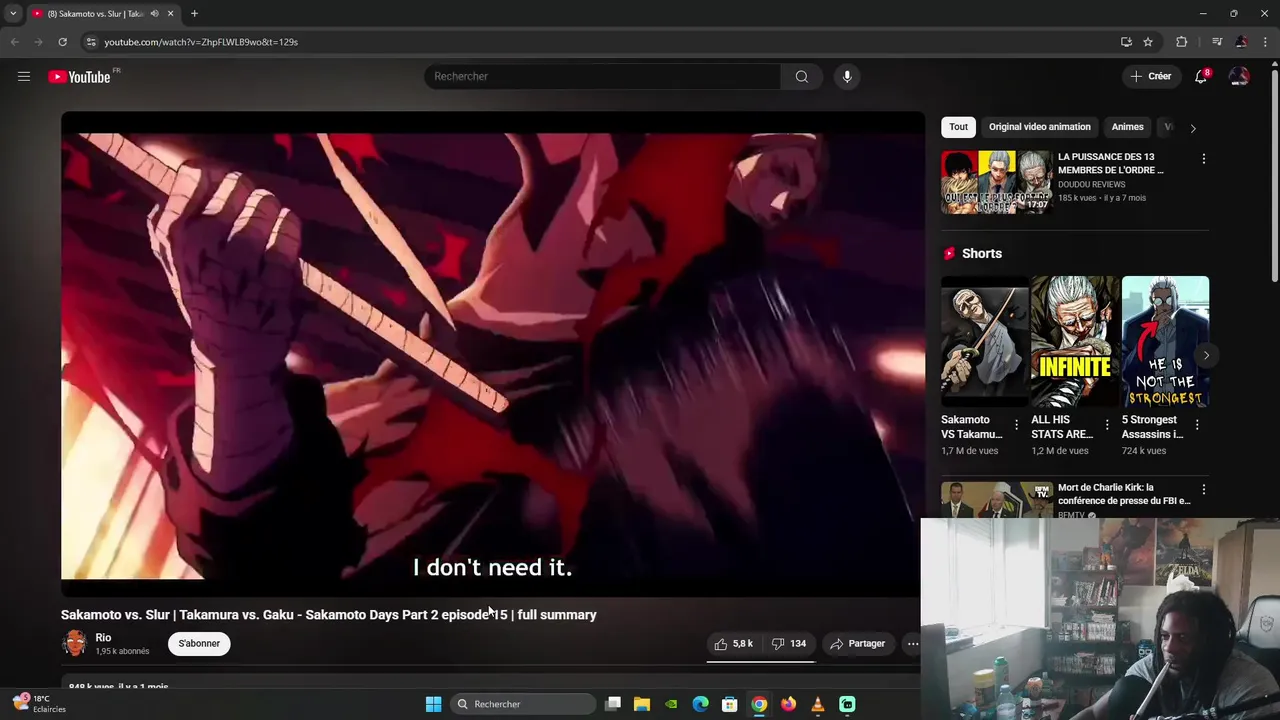1280x720 pixels.
Task: Open File Explorer from taskbar
Action: pos(642,704)
